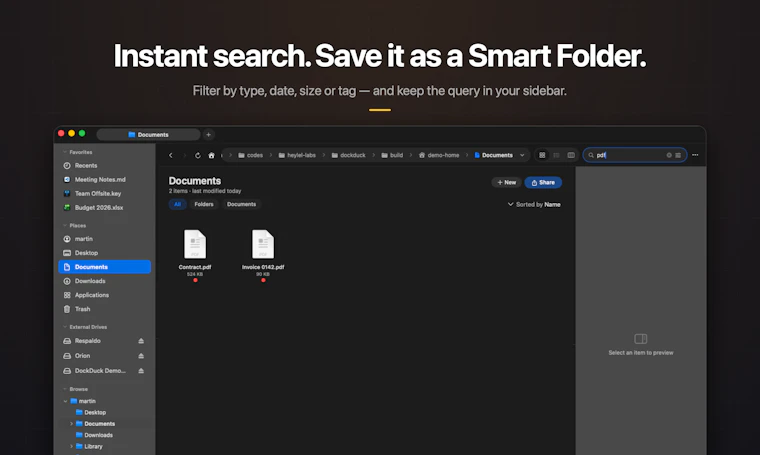Image resolution: width=760 pixels, height=455 pixels.
Task: Add a new tab with plus button
Action: click(x=208, y=135)
